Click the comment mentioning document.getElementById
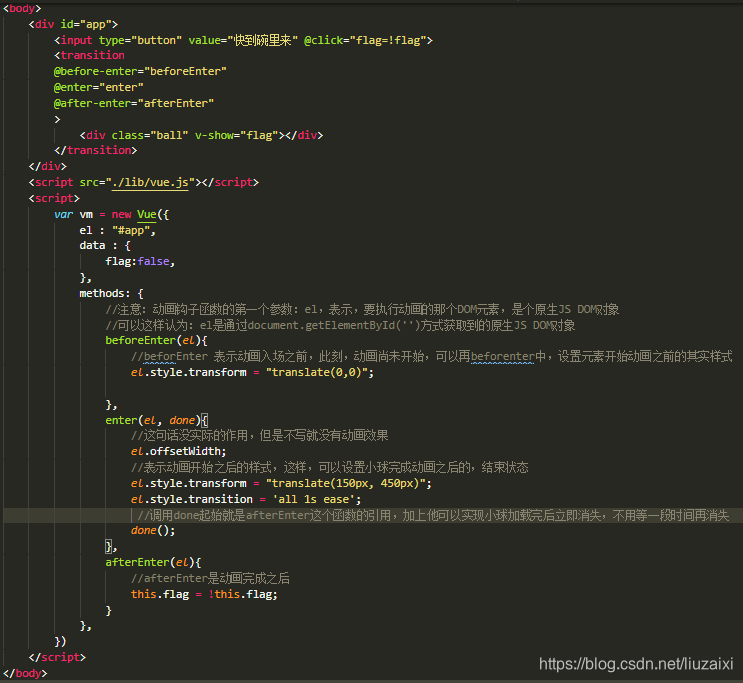Screen dimensions: 743x683 [x=340, y=326]
